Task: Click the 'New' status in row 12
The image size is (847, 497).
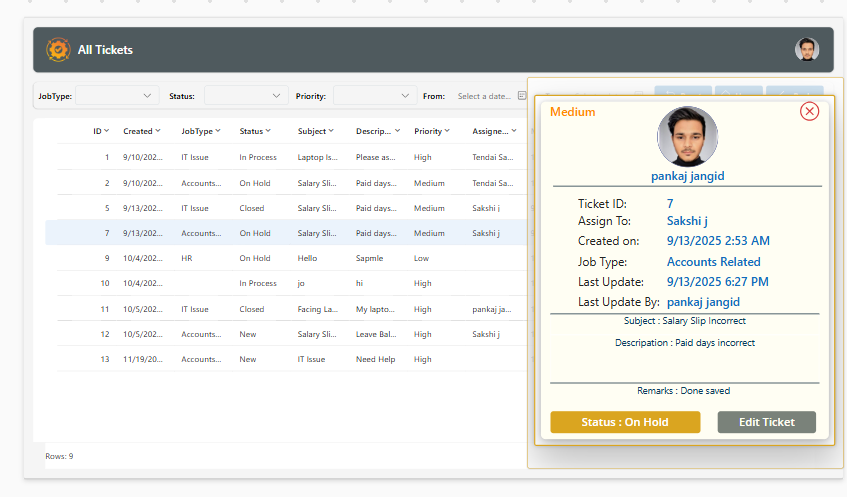Action: click(247, 334)
